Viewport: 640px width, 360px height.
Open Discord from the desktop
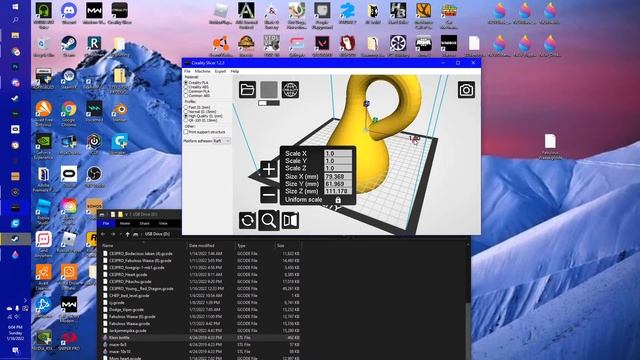[69, 13]
